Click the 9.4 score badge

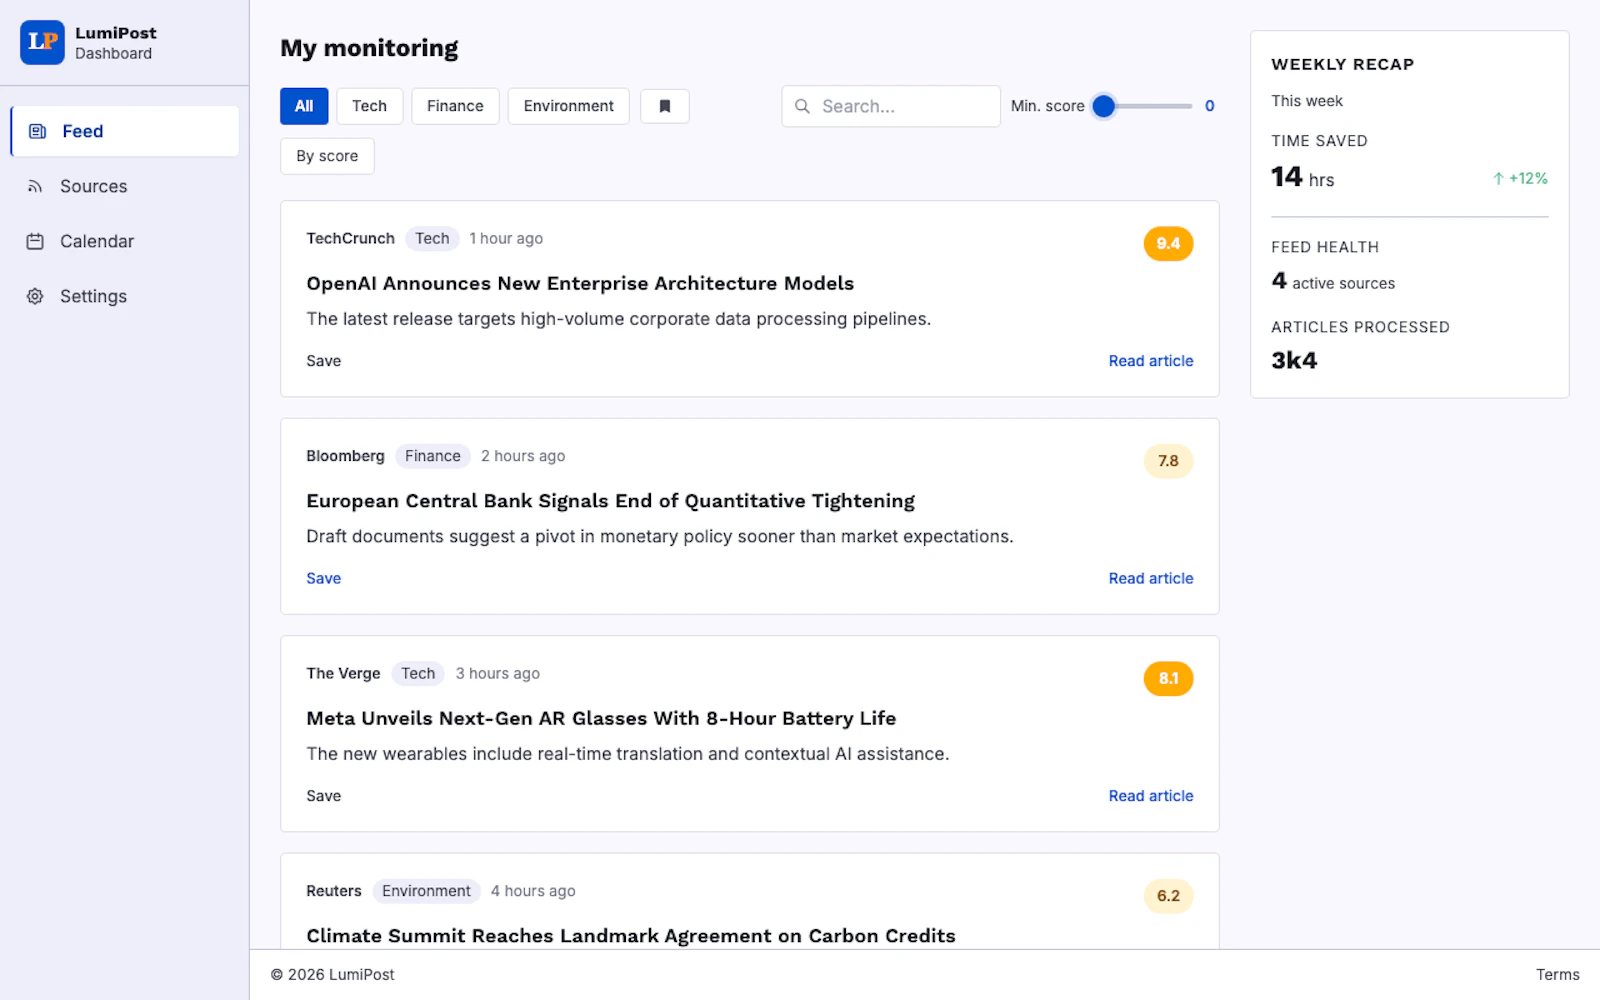click(1168, 243)
